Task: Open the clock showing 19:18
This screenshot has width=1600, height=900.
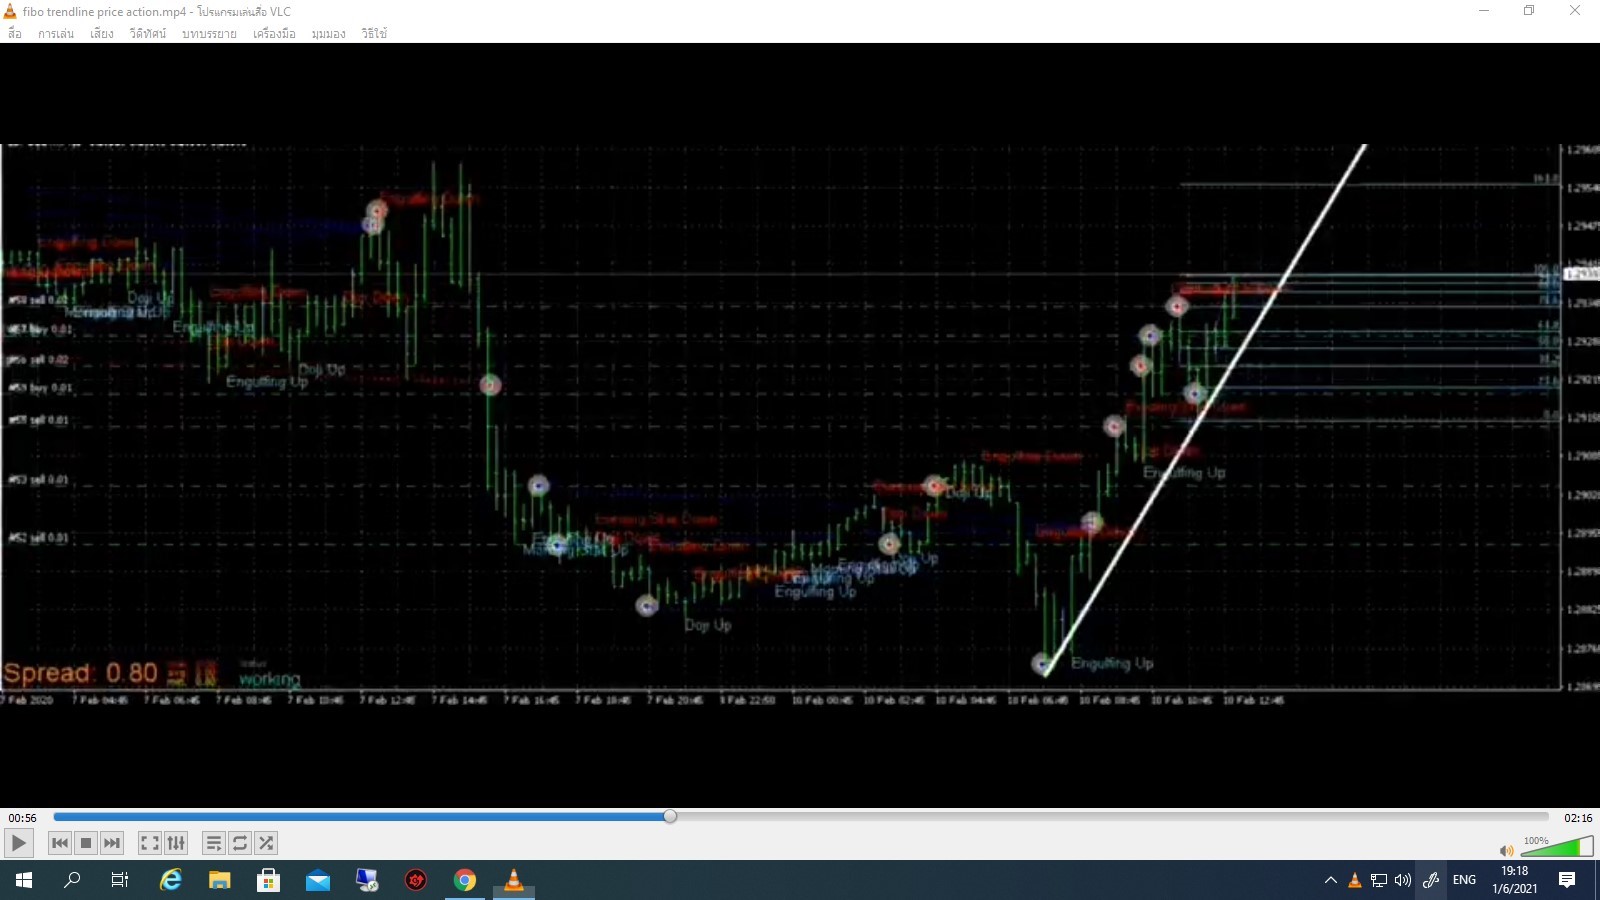Action: click(1514, 880)
